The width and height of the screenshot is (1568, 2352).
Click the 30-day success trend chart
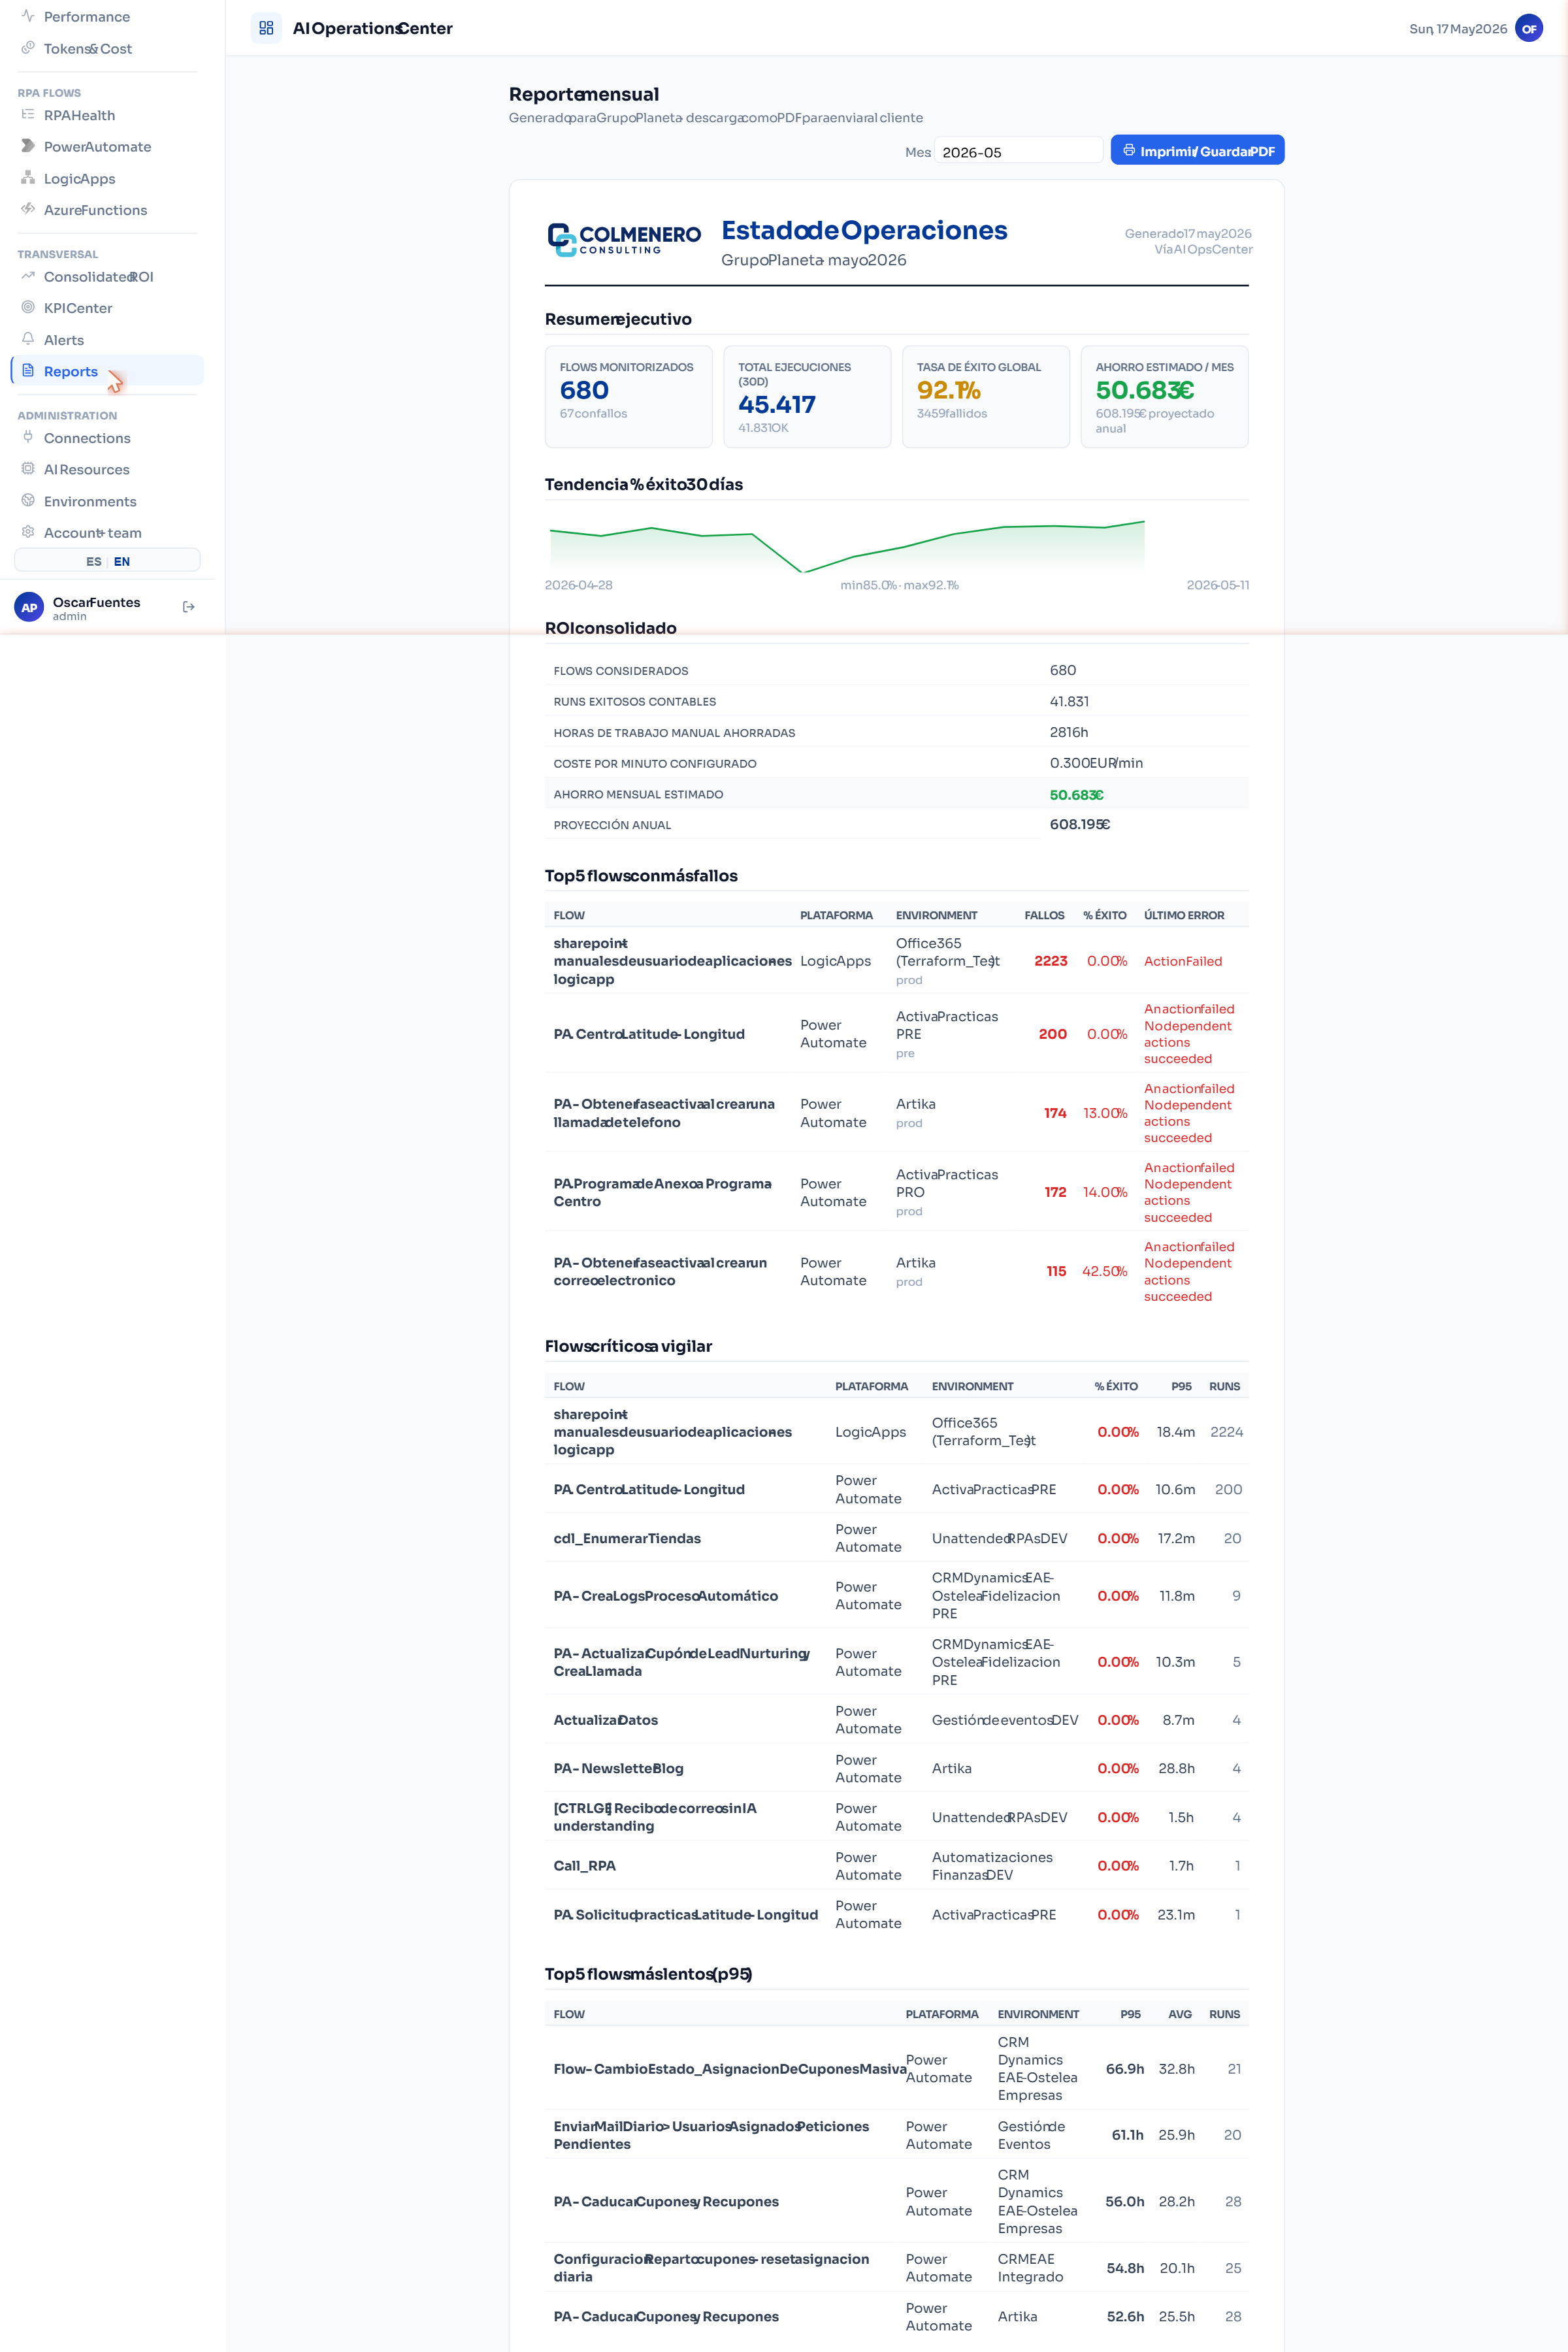(847, 545)
